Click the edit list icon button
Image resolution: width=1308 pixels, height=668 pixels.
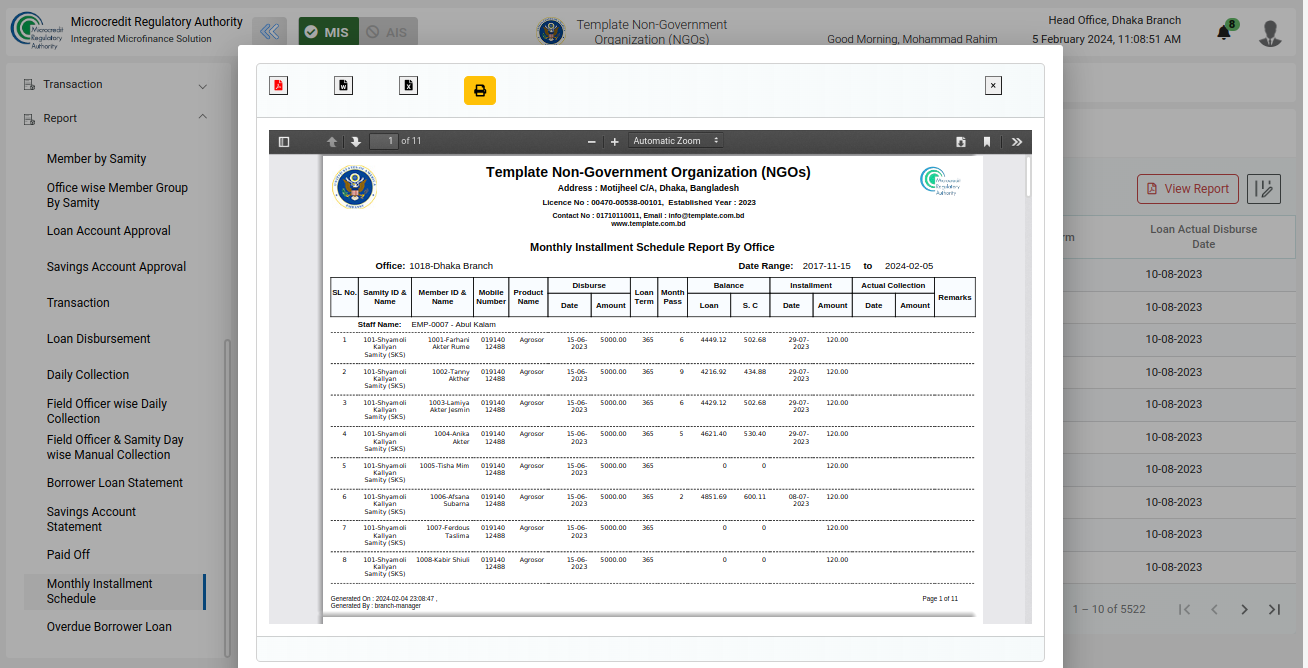point(1265,189)
